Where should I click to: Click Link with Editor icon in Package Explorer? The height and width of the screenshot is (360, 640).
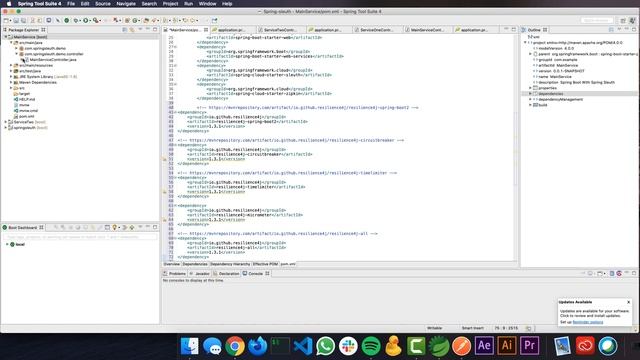coord(132,30)
